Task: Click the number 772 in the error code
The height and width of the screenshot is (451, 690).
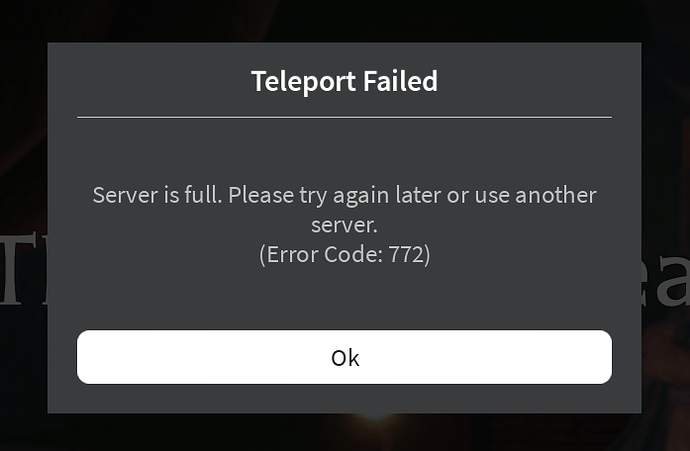Action: [406, 254]
